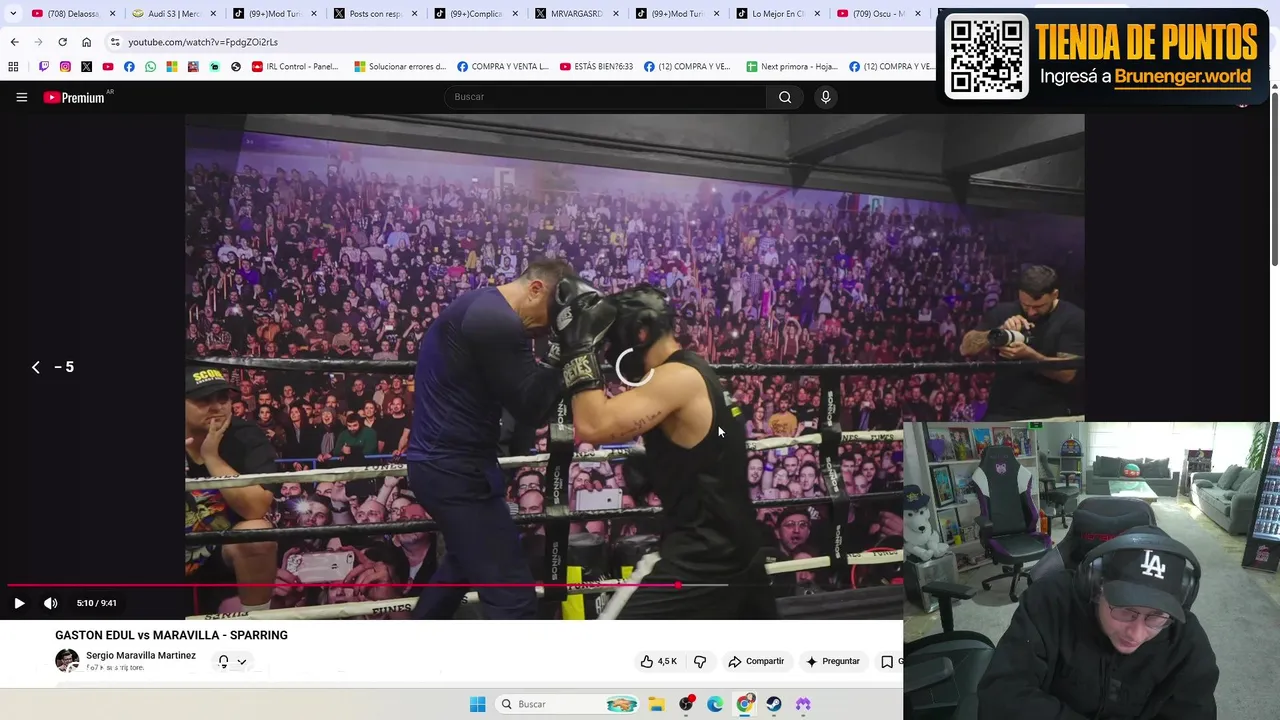
Task: Open Sergio Maravilla Martinez channel link
Action: point(141,656)
